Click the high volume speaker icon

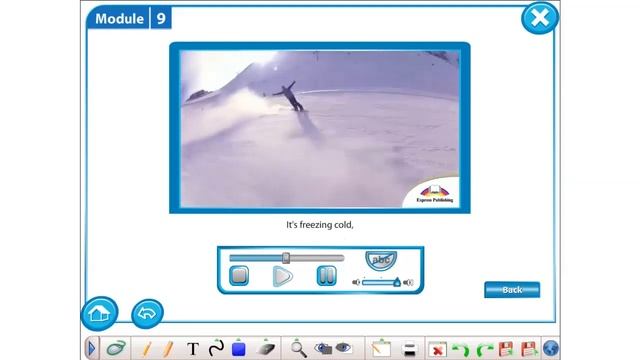coord(408,282)
